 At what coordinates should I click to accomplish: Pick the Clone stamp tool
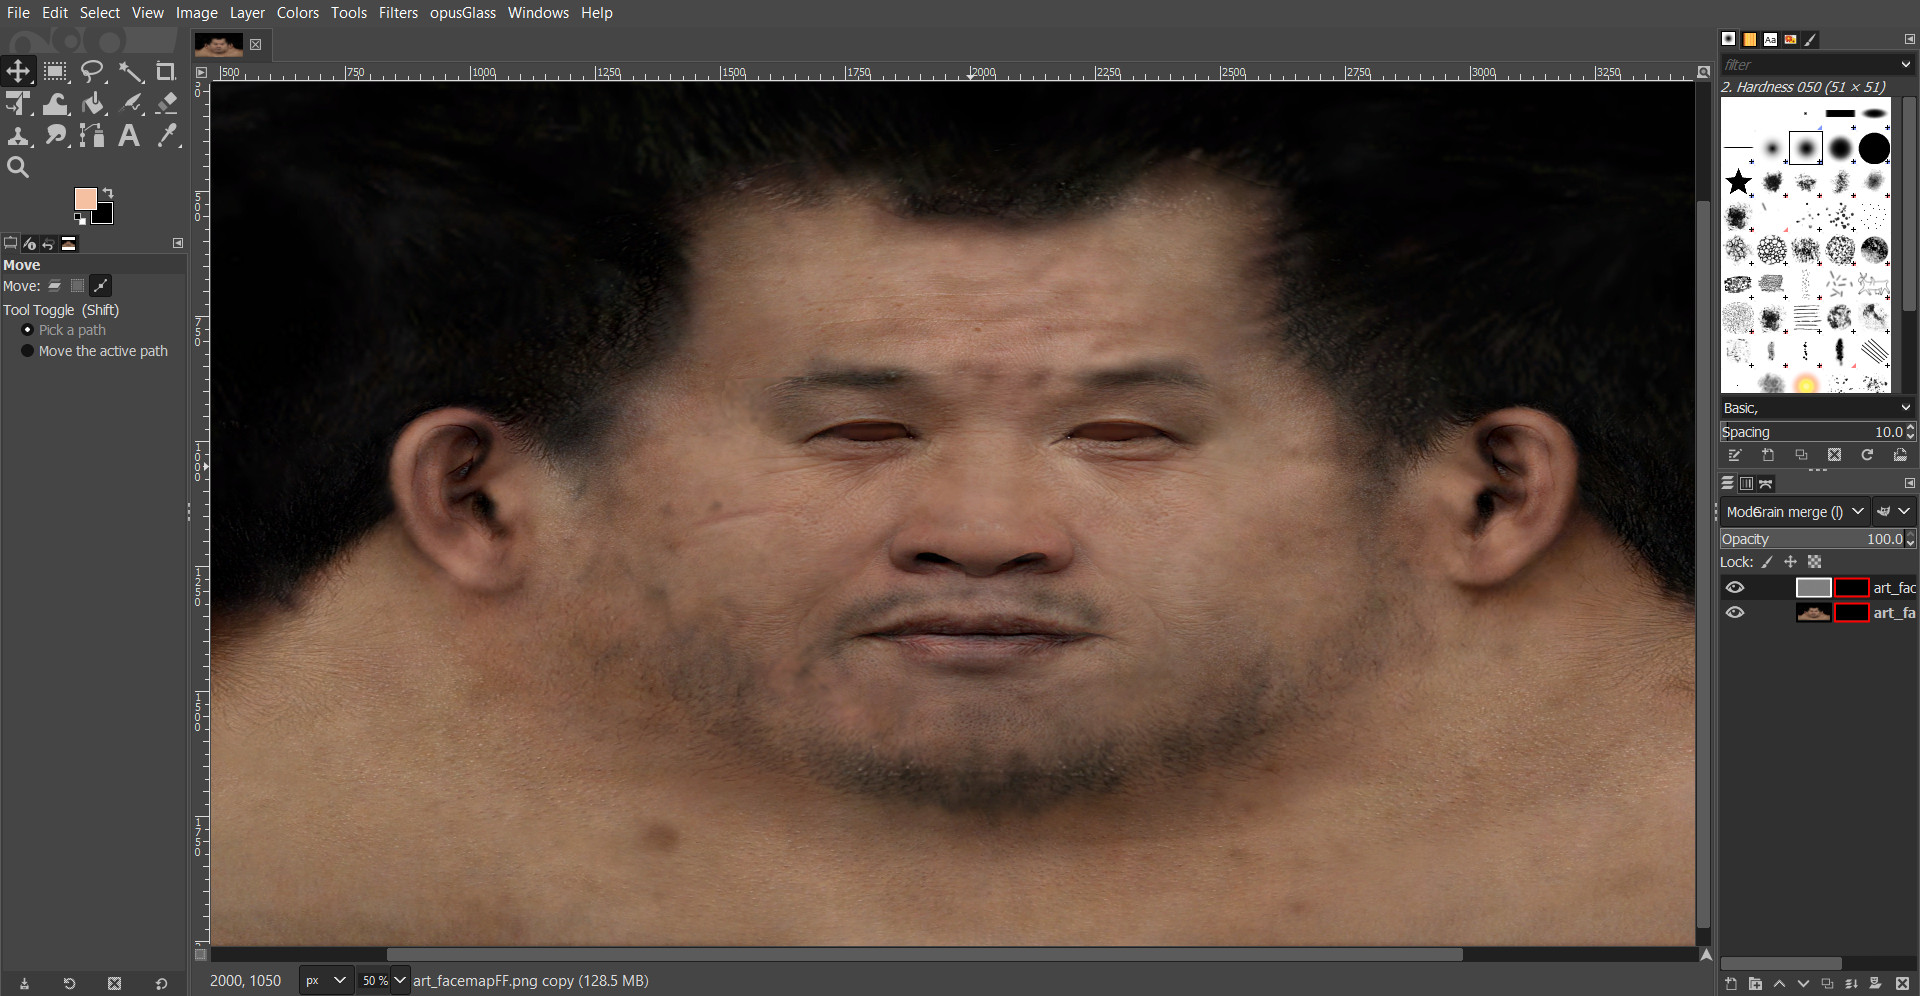point(19,135)
